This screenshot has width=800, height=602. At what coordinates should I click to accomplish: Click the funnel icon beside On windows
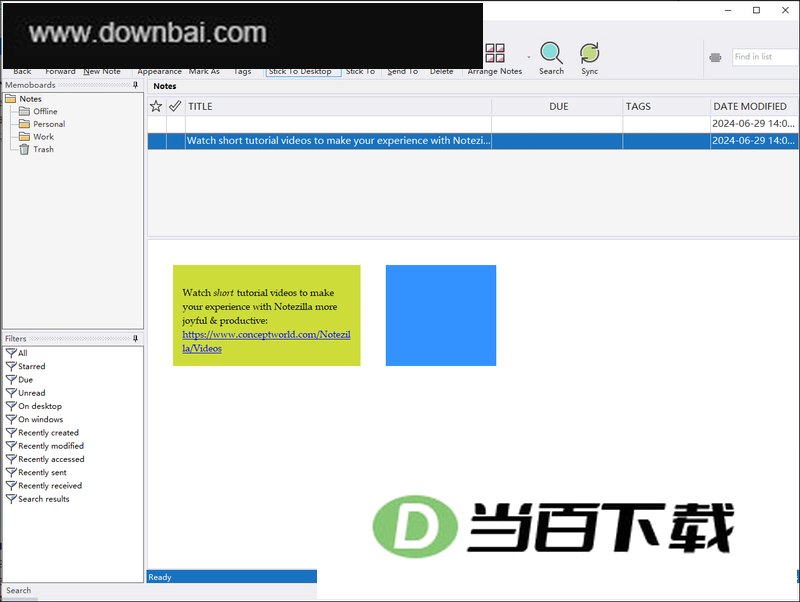tap(11, 419)
